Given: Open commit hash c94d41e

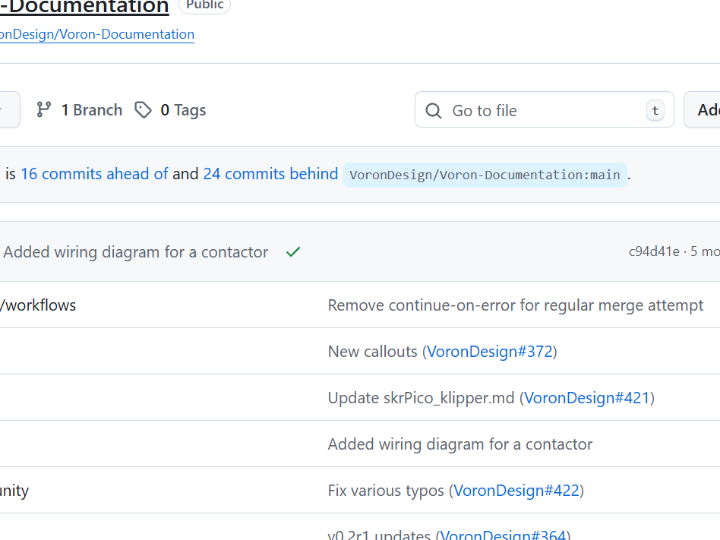Looking at the screenshot, I should click(x=654, y=252).
